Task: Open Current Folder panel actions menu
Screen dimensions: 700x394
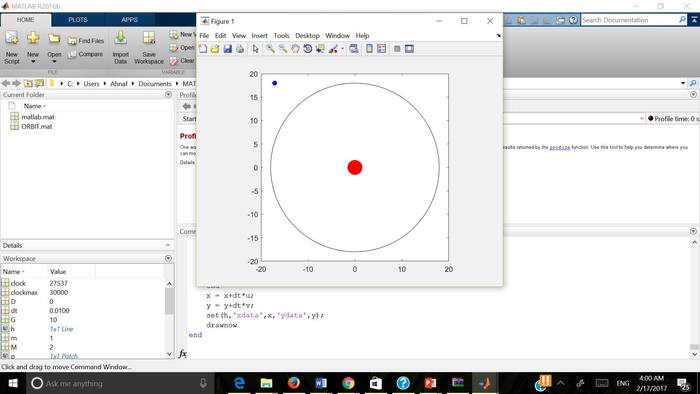Action: tap(168, 95)
